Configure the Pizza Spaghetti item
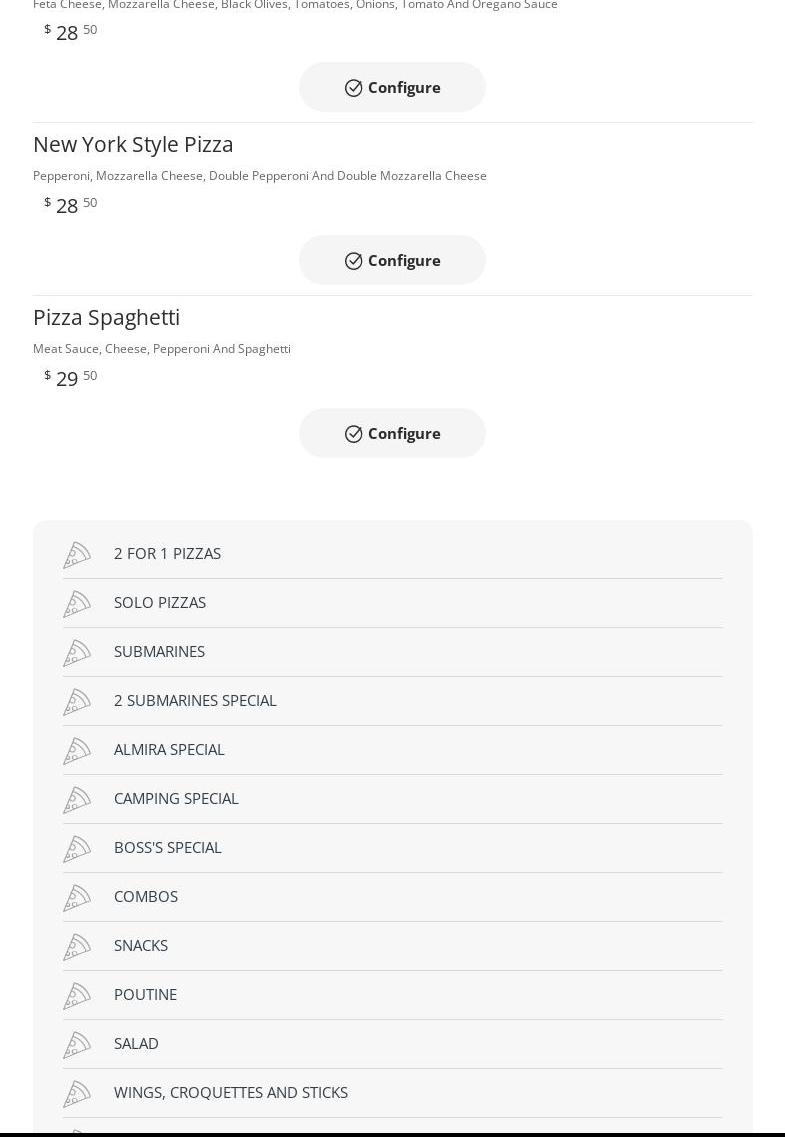This screenshot has width=785, height=1137. 392,433
